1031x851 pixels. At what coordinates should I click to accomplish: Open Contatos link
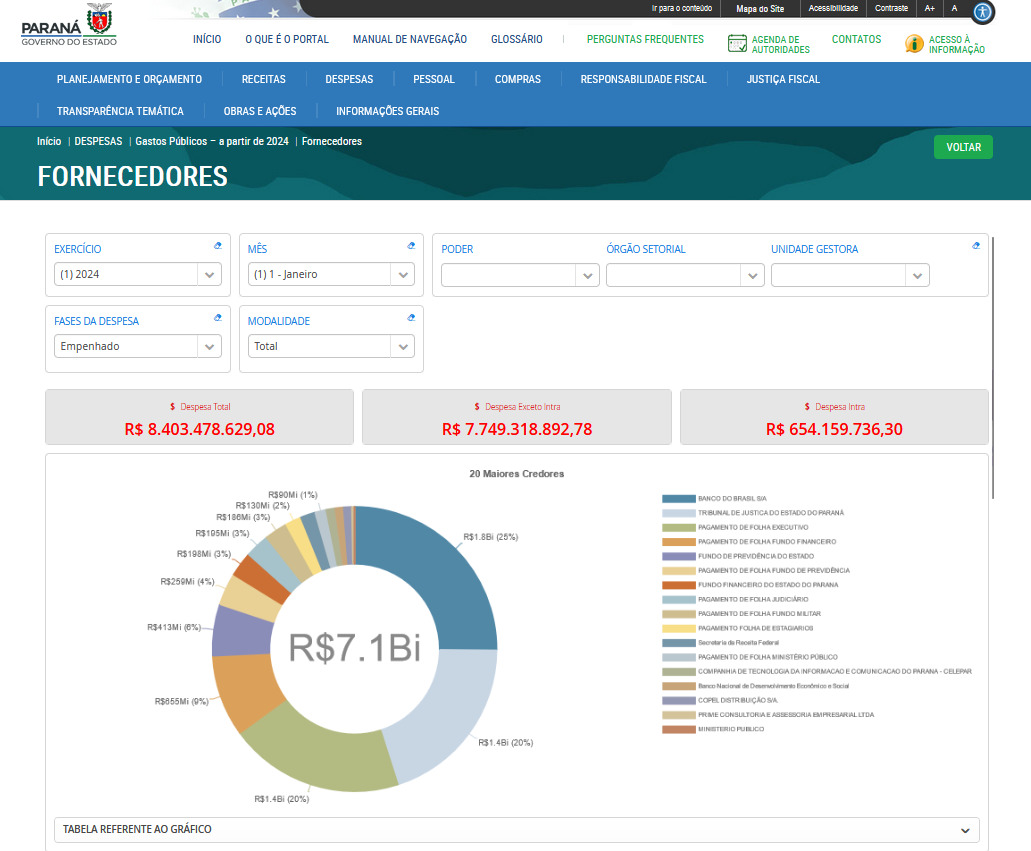(x=856, y=39)
